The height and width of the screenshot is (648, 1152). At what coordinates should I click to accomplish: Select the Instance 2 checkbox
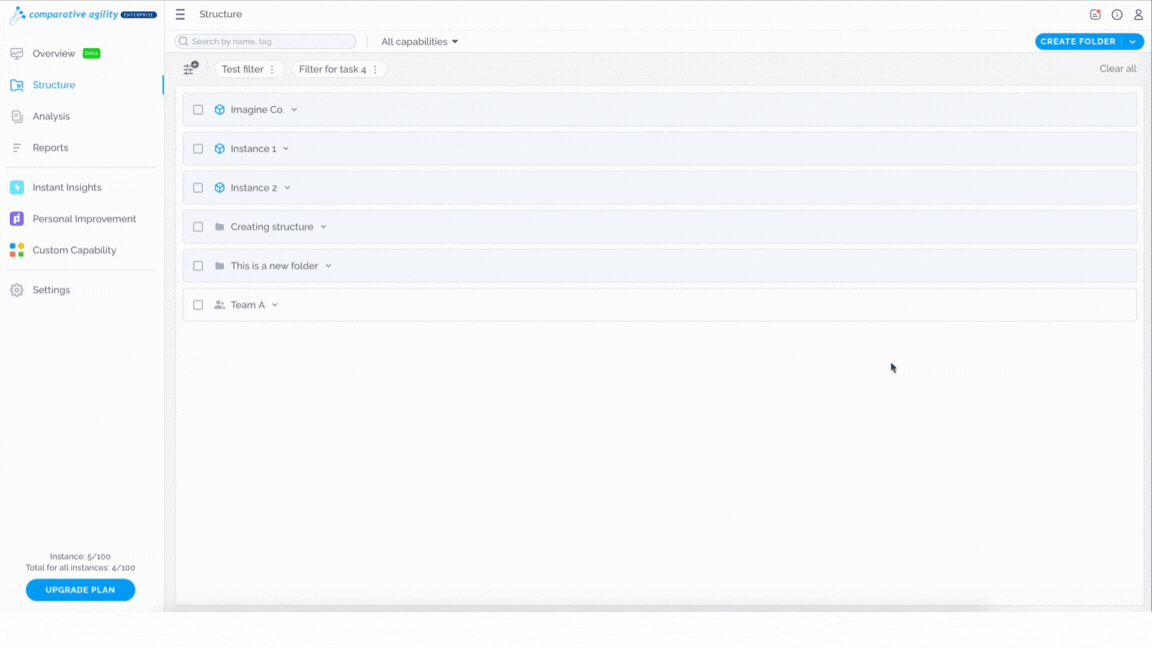(x=198, y=187)
